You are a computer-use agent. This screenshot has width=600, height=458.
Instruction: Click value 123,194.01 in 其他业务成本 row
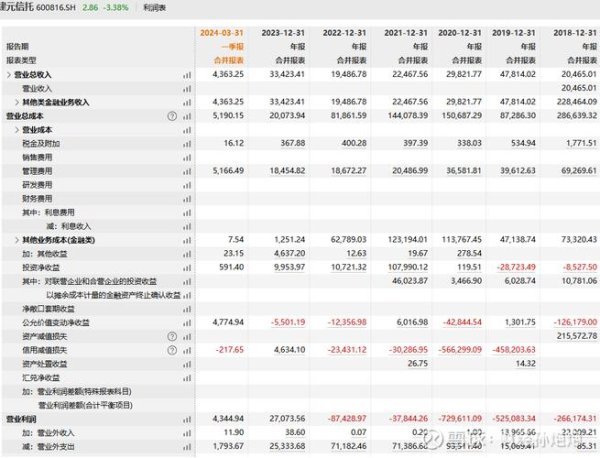[408, 240]
